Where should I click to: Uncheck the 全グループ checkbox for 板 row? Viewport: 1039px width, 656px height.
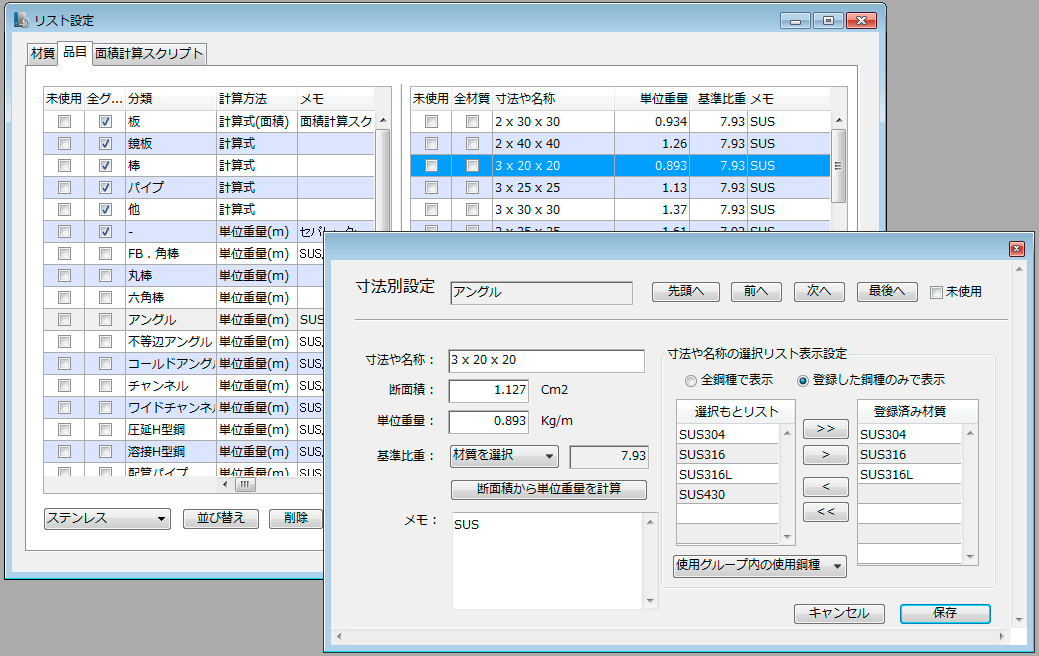(x=105, y=122)
